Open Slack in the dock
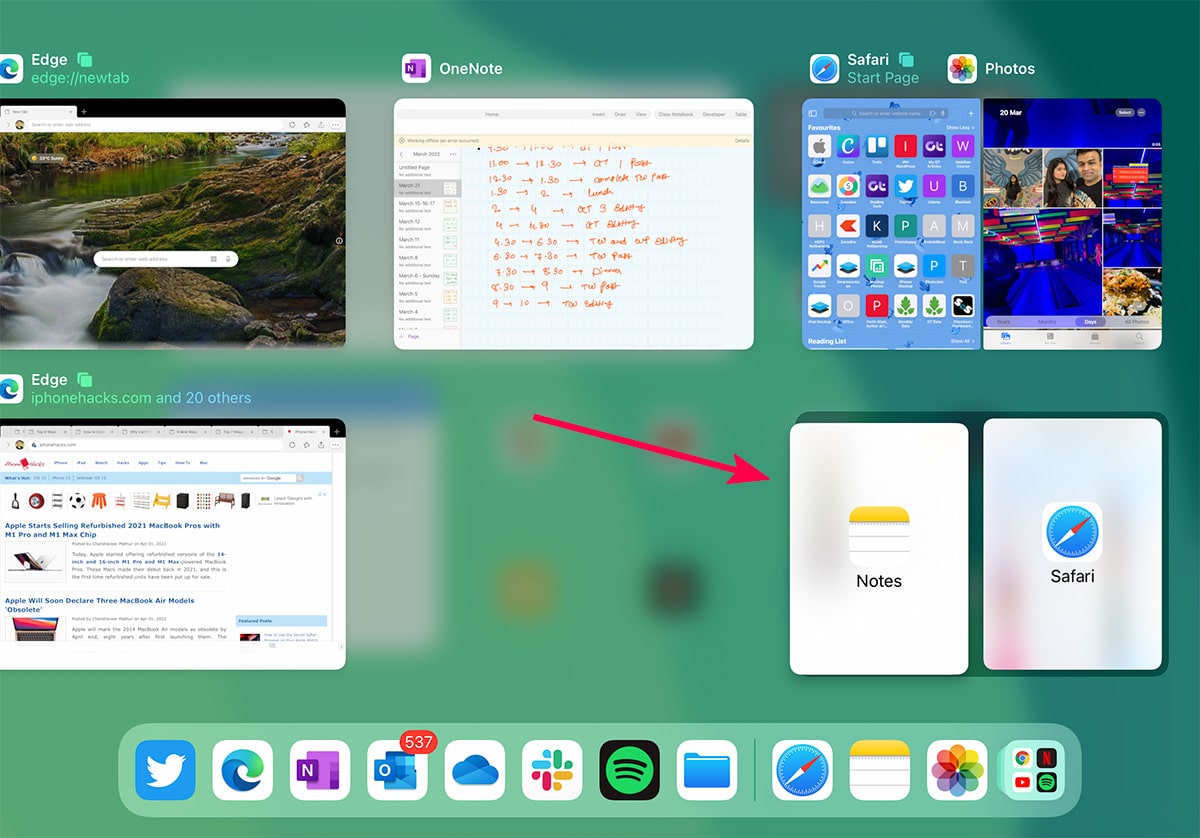 [552, 770]
